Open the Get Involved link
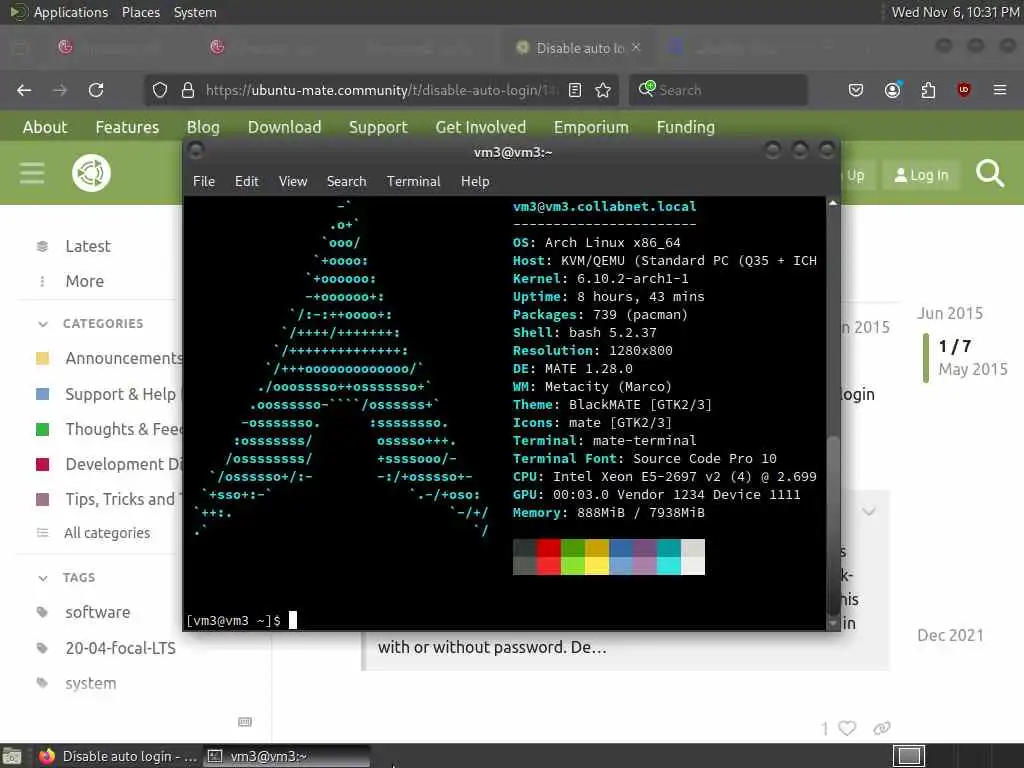Viewport: 1024px width, 768px height. coord(481,127)
